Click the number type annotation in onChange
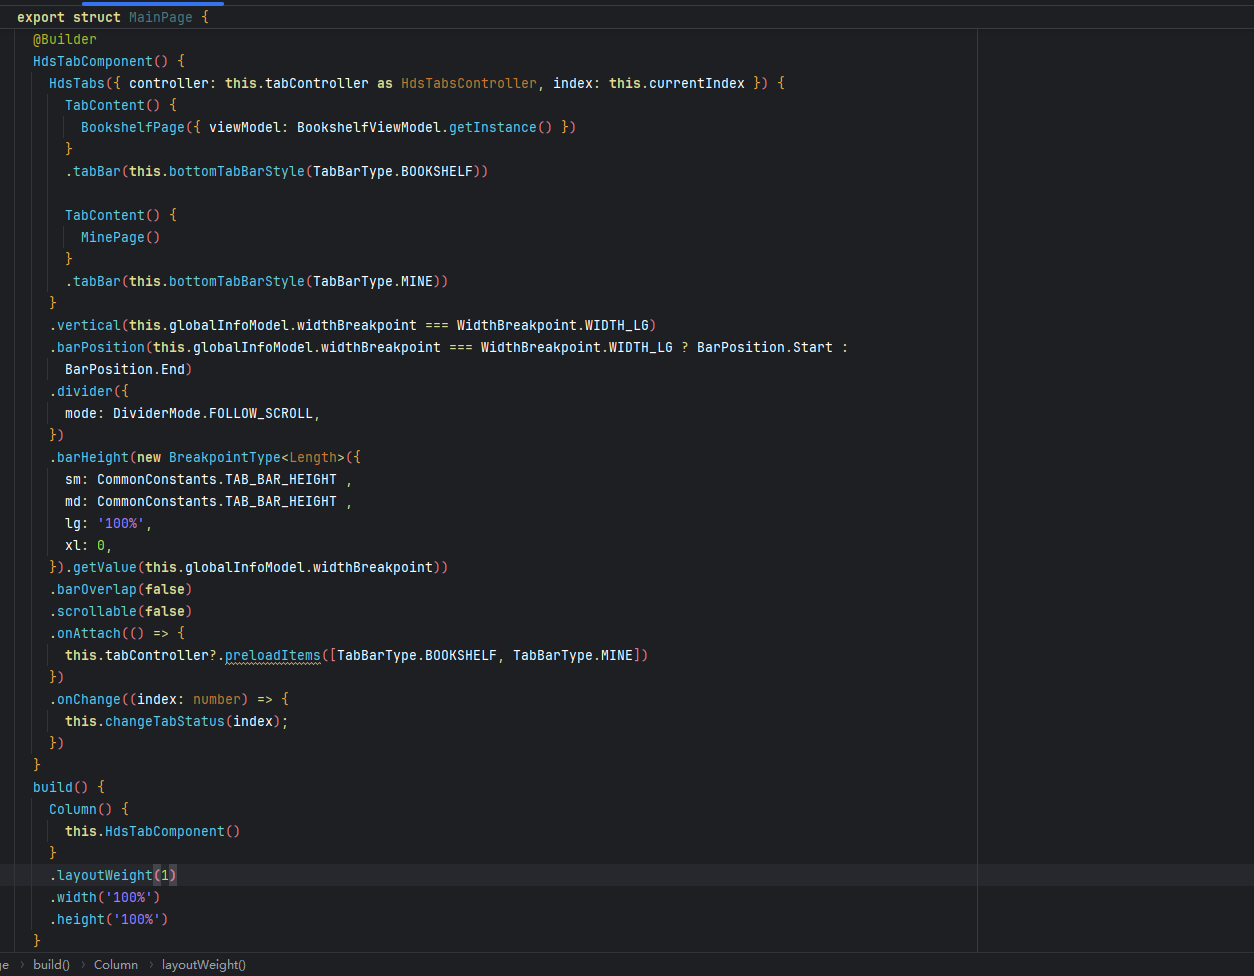This screenshot has height=976, width=1254. 217,699
